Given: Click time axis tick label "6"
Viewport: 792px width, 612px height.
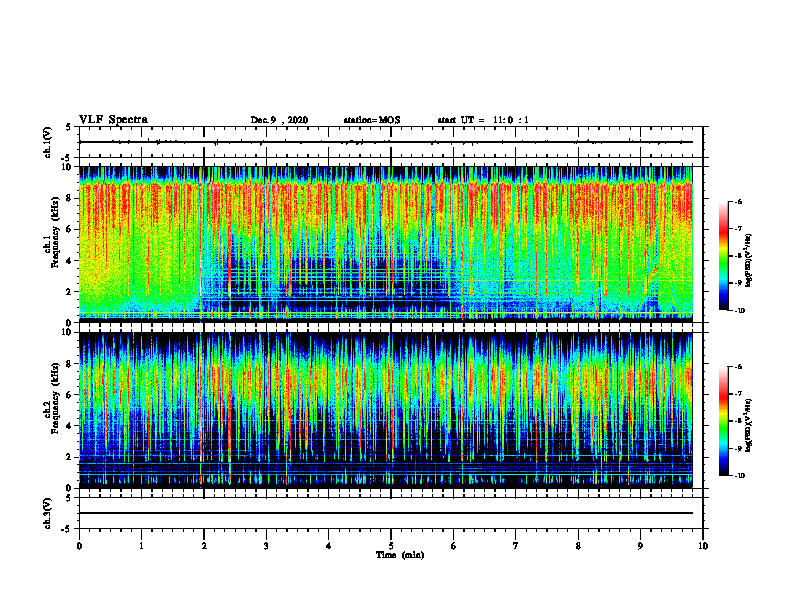Looking at the screenshot, I should (453, 546).
